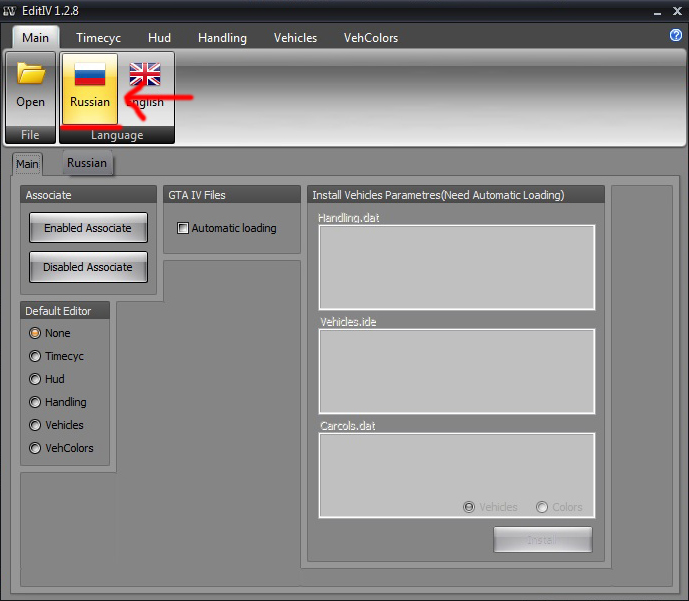This screenshot has height=601, width=689.
Task: Click inside the Vehicles.ide text area
Action: pos(457,372)
